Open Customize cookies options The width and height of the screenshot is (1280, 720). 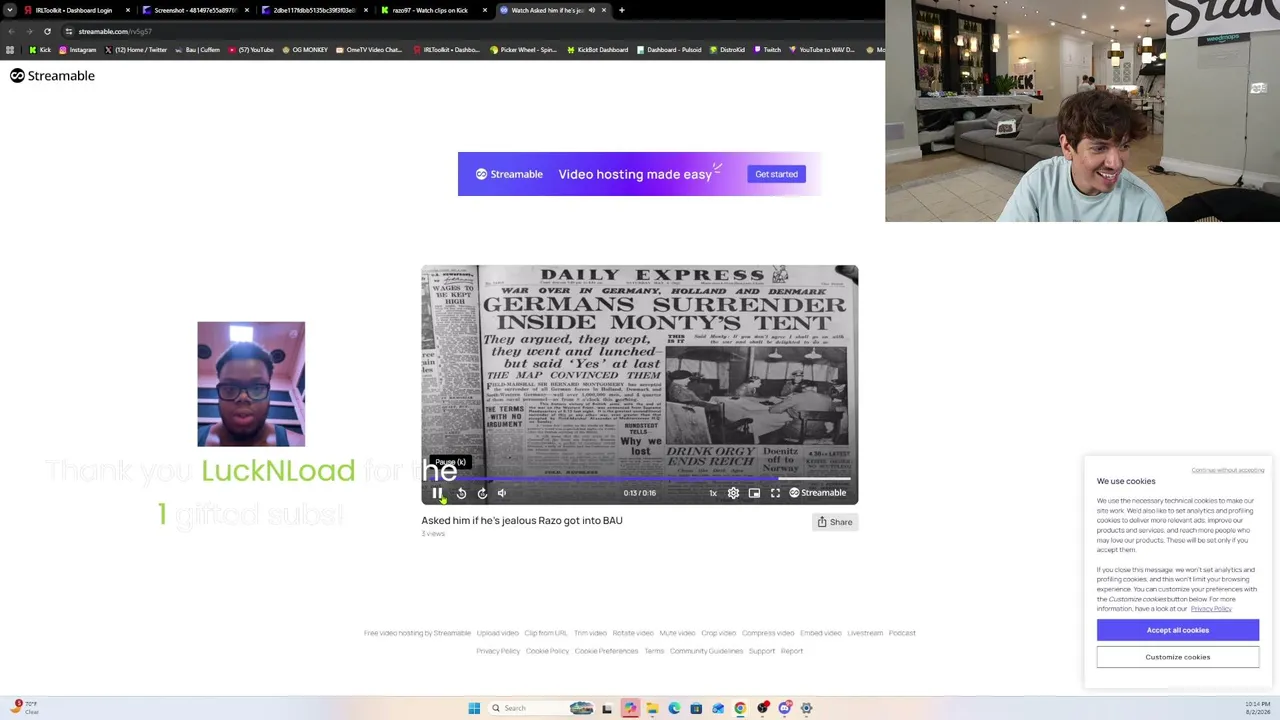coord(1178,657)
